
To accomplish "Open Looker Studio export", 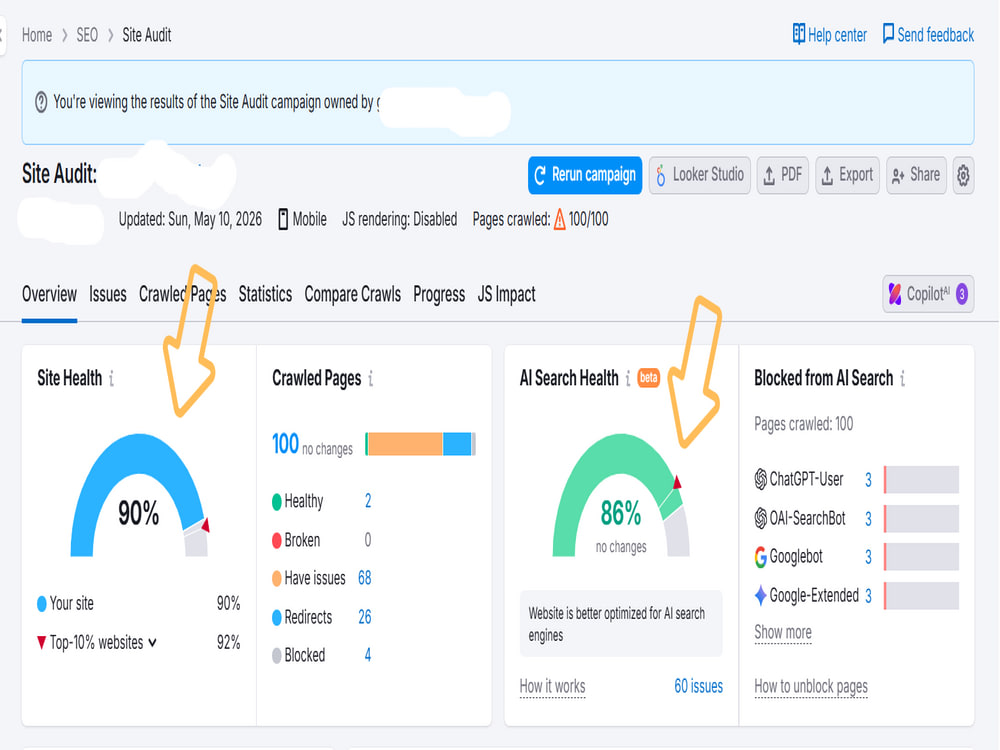I will pos(700,175).
